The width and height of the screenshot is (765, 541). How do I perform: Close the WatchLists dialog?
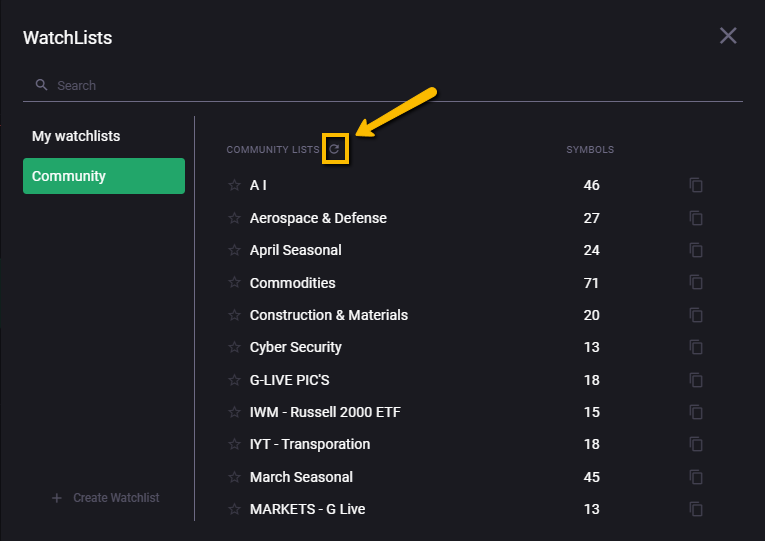(x=728, y=36)
